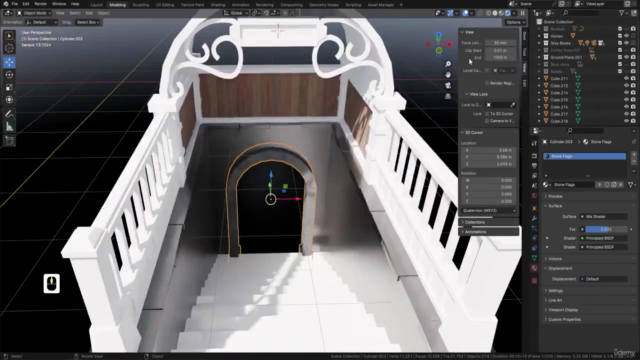The height and width of the screenshot is (360, 640).
Task: Open the File menu
Action: click(14, 4)
